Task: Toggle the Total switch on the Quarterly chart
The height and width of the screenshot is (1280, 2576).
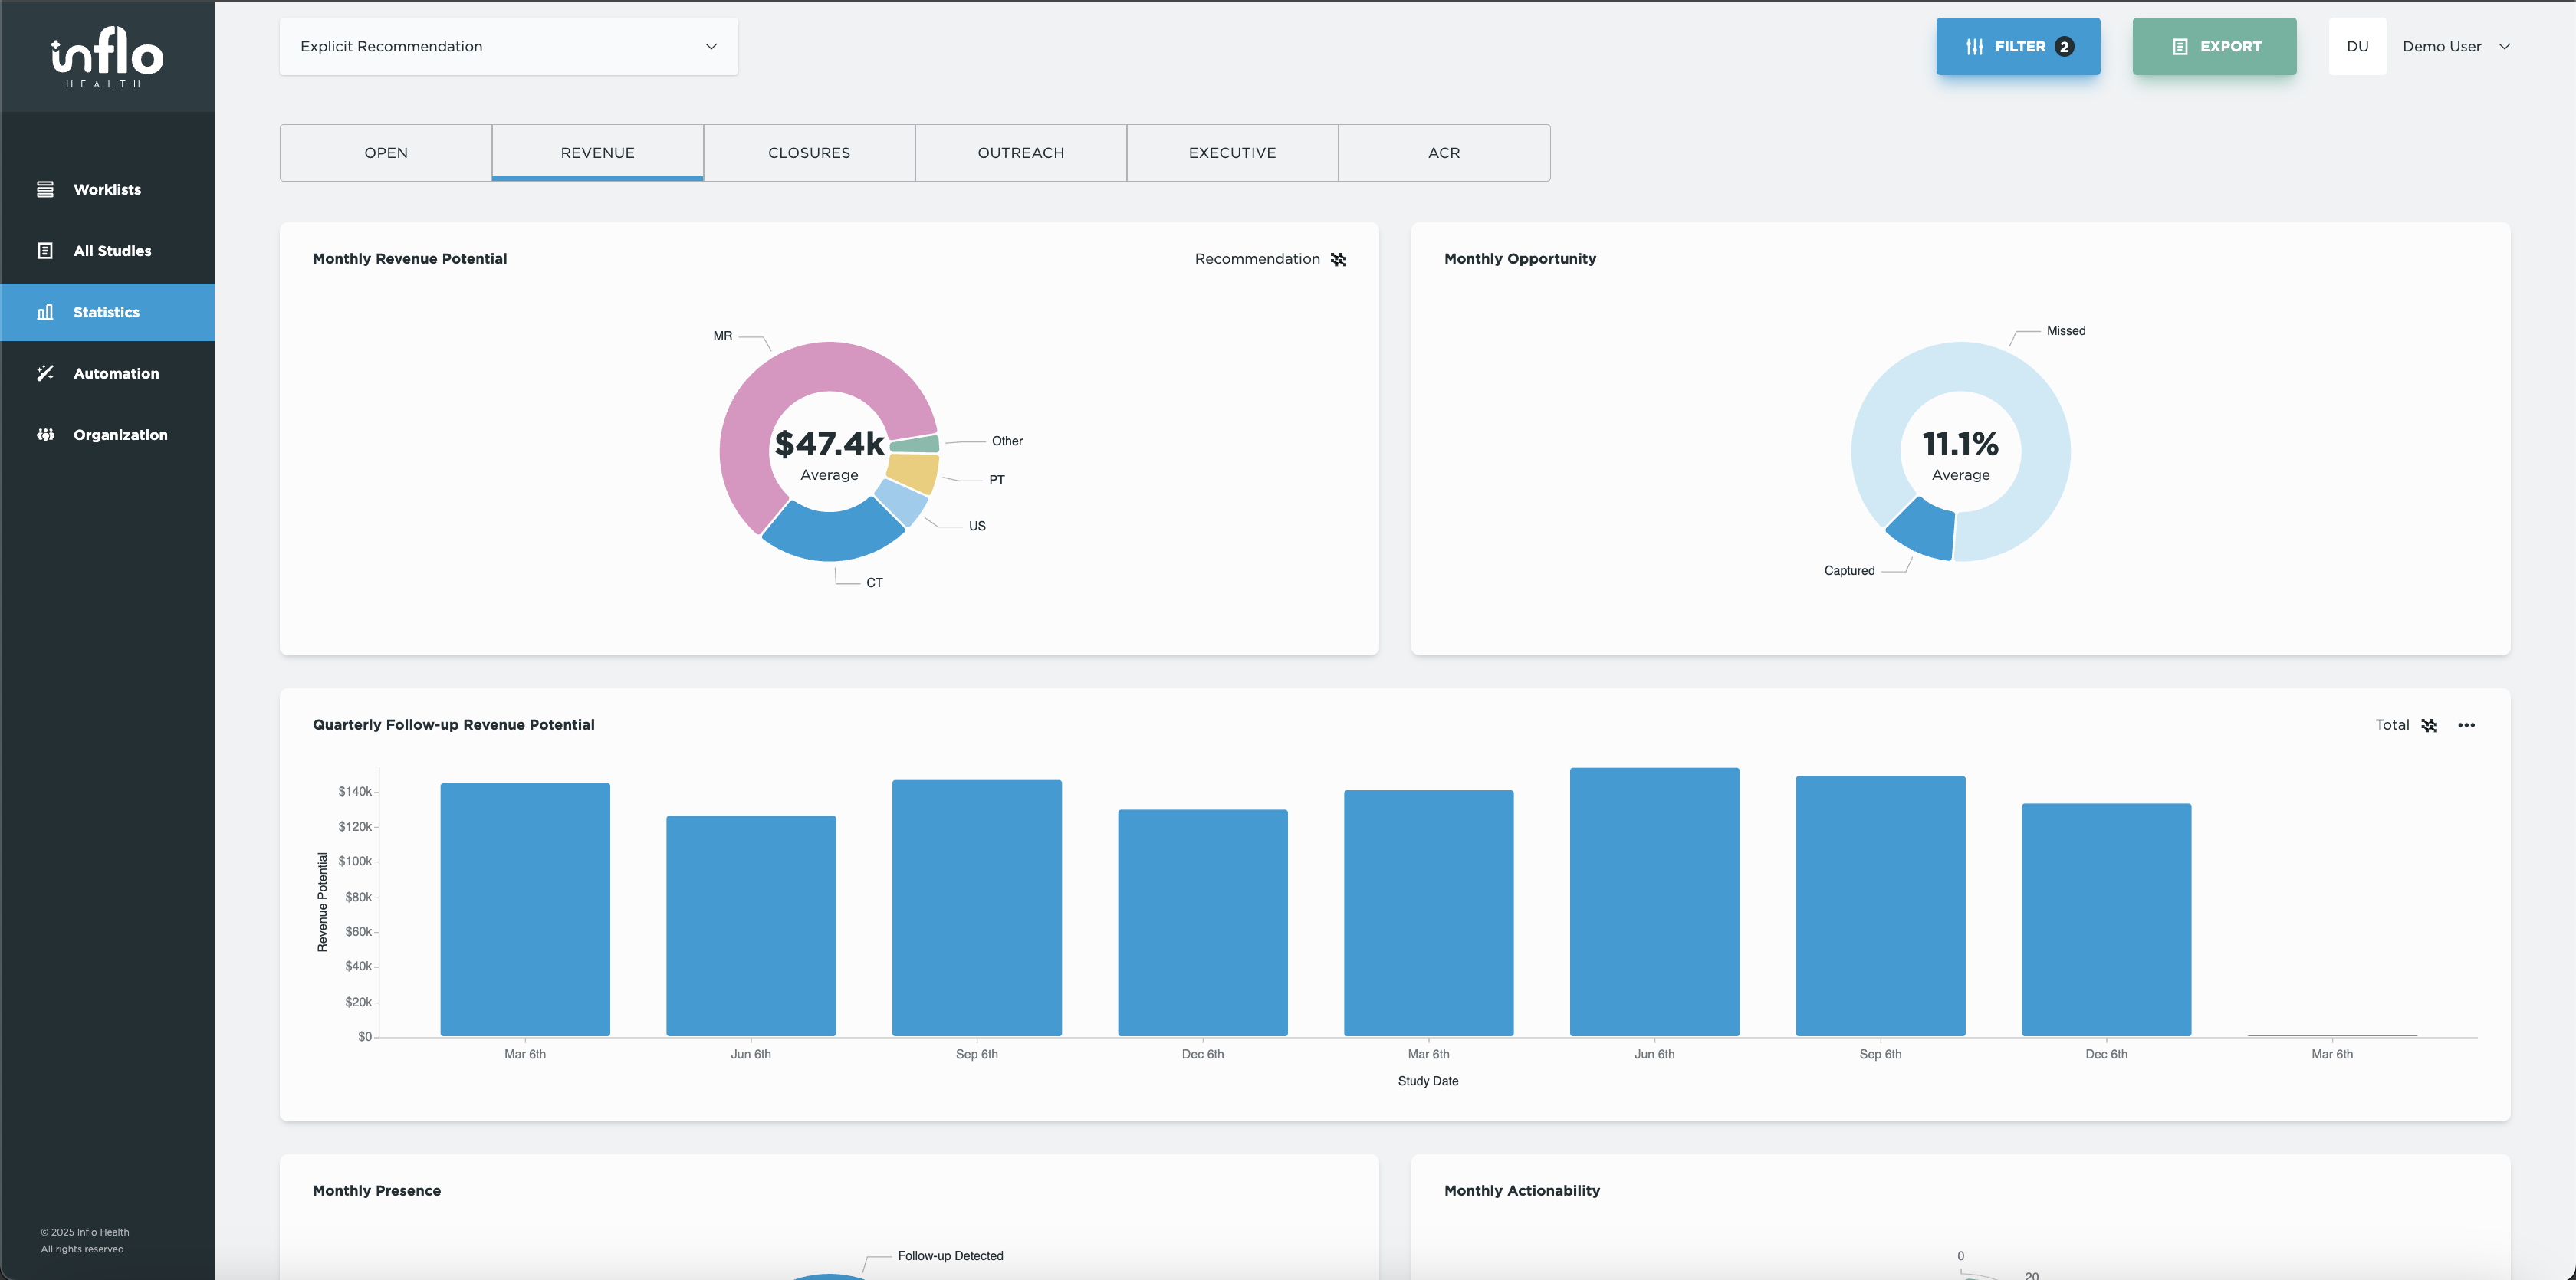Action: pyautogui.click(x=2429, y=725)
